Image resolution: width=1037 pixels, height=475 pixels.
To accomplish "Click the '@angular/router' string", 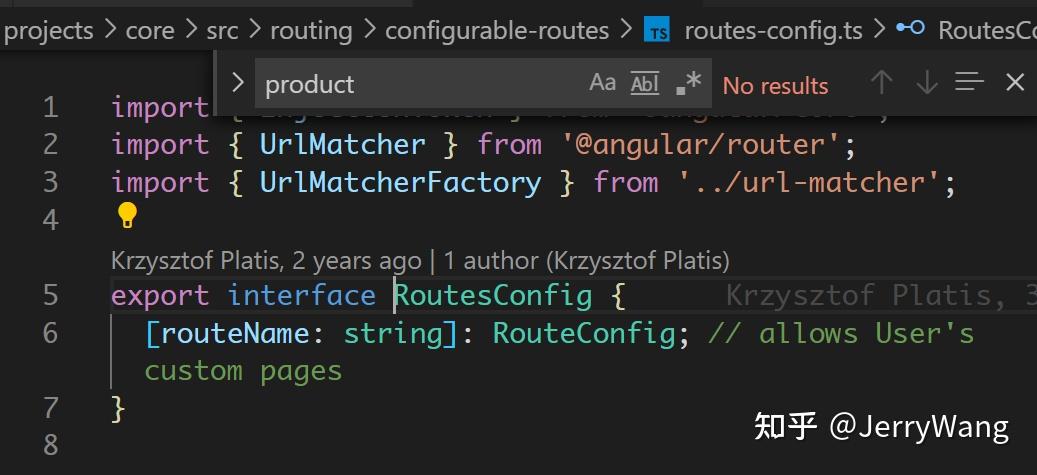I will (701, 144).
